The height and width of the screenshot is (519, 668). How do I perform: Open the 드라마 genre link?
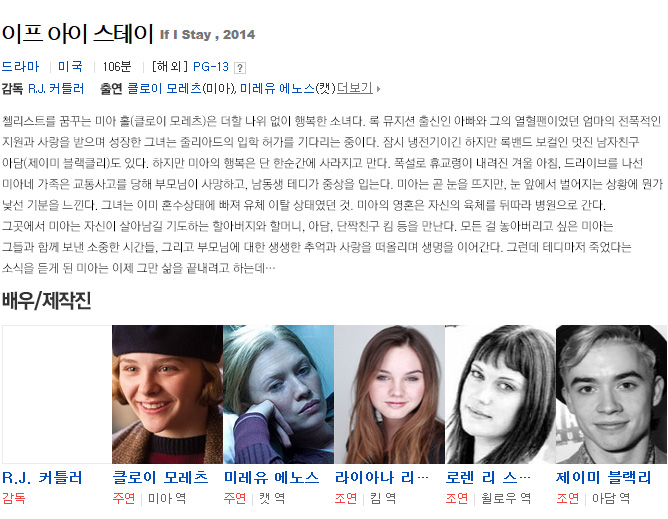click(x=20, y=66)
